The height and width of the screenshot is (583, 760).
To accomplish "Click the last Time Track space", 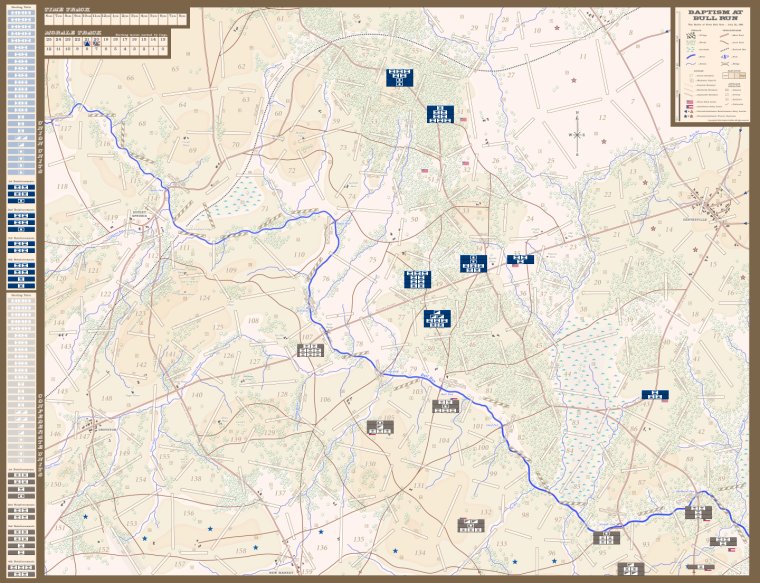I will point(182,19).
